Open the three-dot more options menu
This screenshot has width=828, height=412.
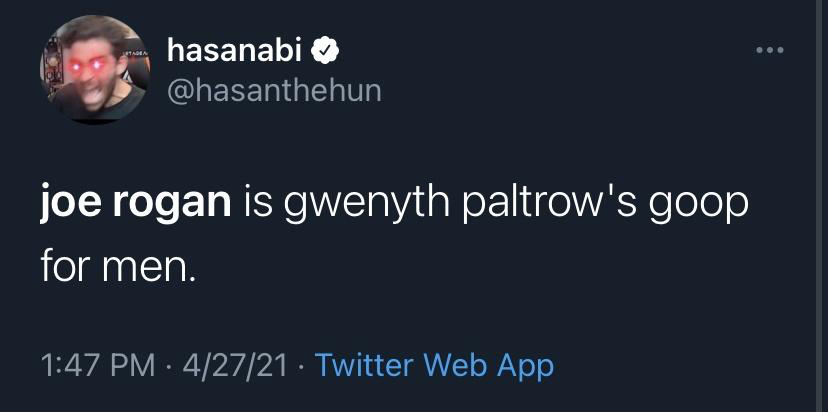(766, 50)
